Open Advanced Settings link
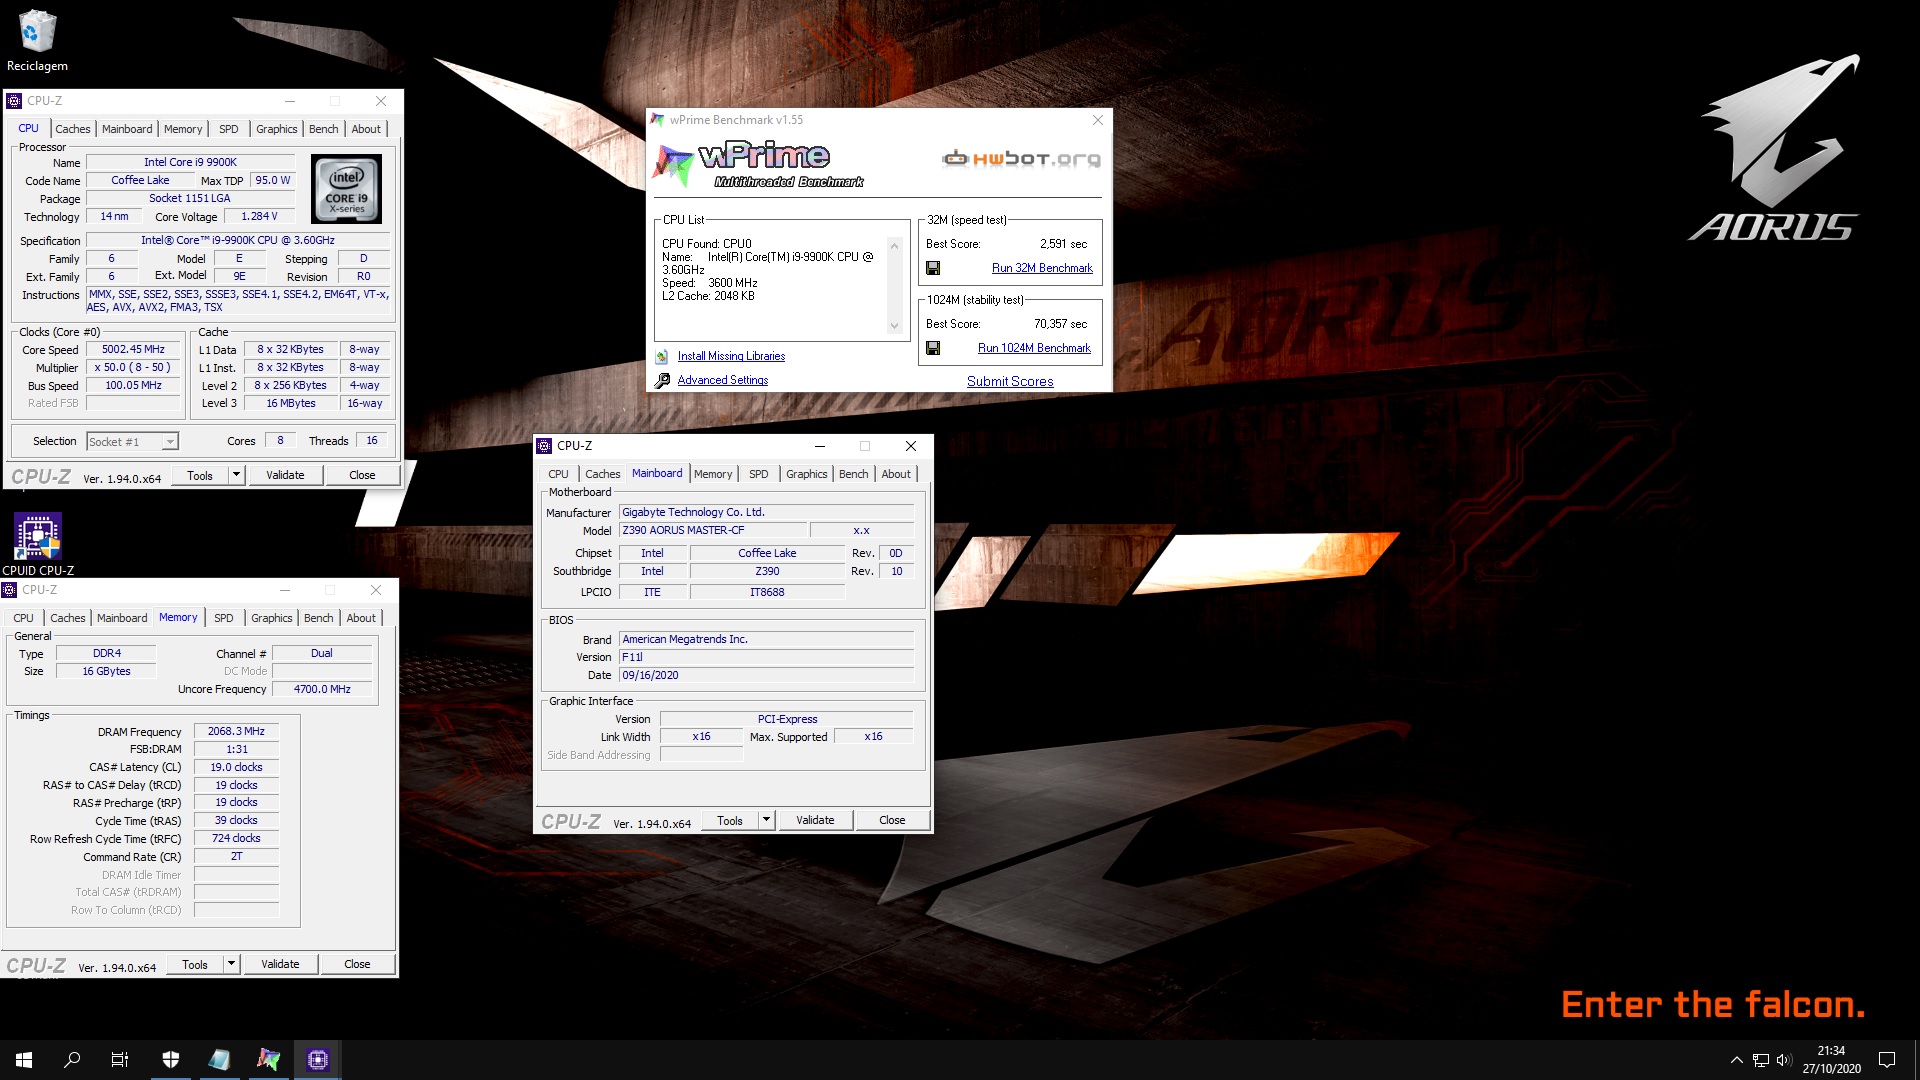The width and height of the screenshot is (1920, 1080). [x=723, y=380]
